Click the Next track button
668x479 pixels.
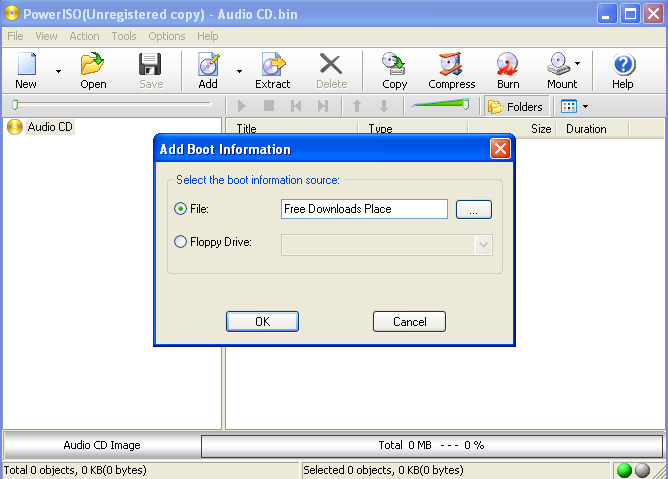pyautogui.click(x=323, y=106)
